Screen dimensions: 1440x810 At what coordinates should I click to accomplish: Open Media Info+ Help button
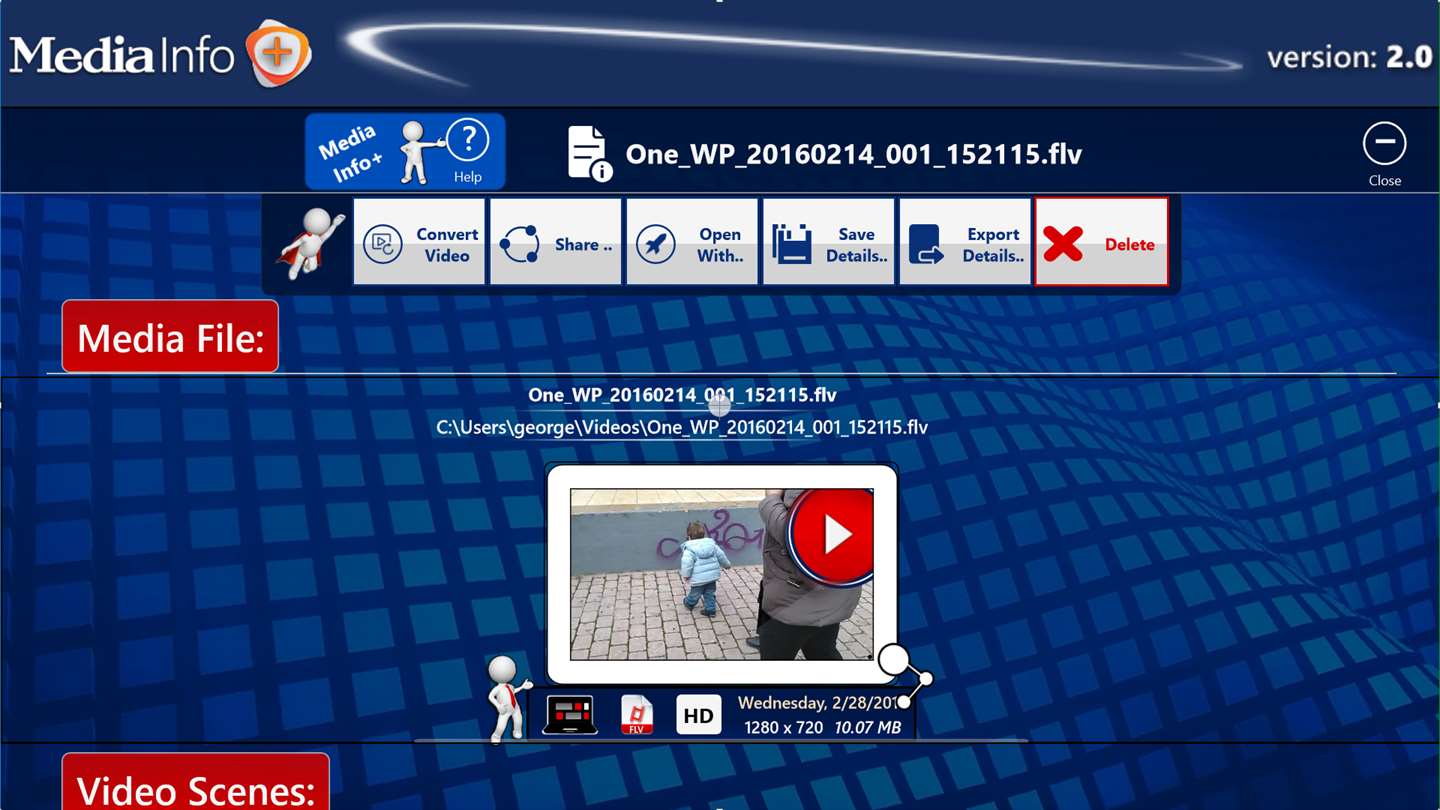point(405,151)
